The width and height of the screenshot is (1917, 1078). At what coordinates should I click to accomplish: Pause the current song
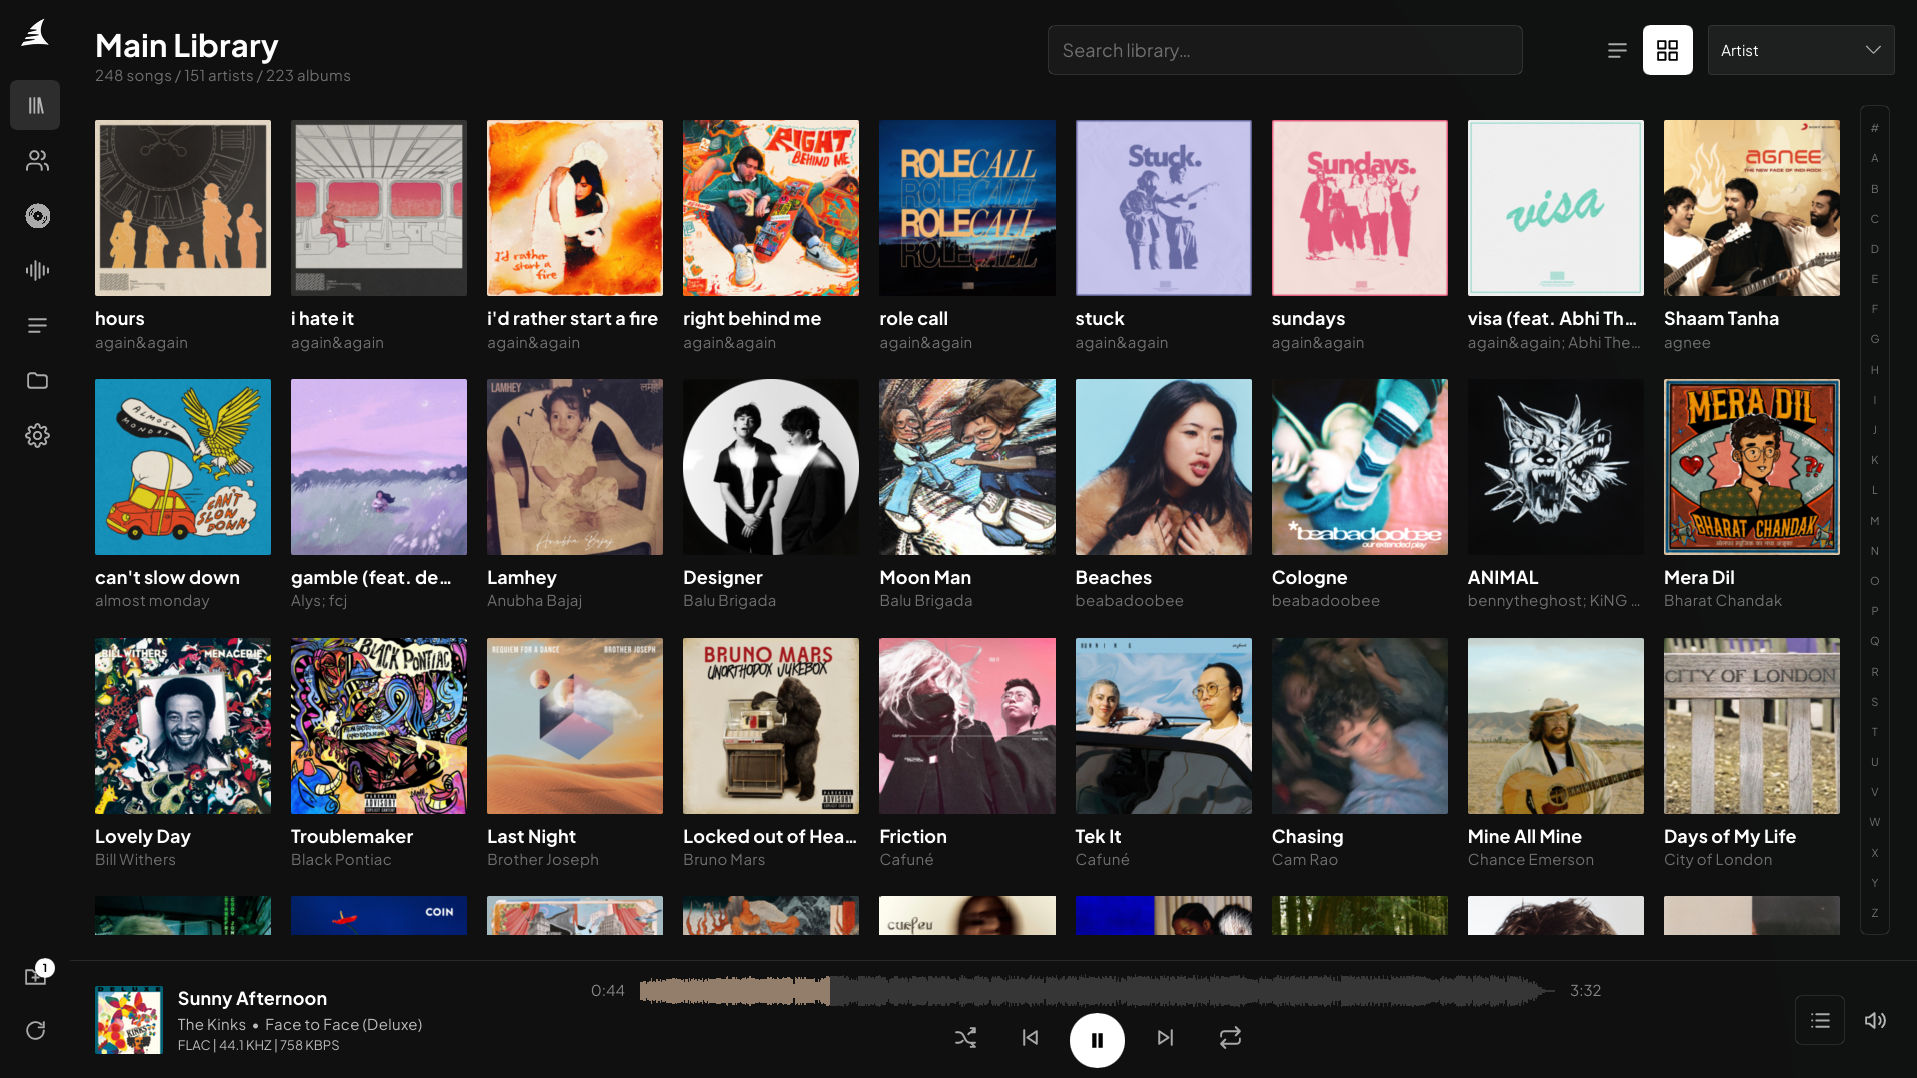(x=1097, y=1040)
